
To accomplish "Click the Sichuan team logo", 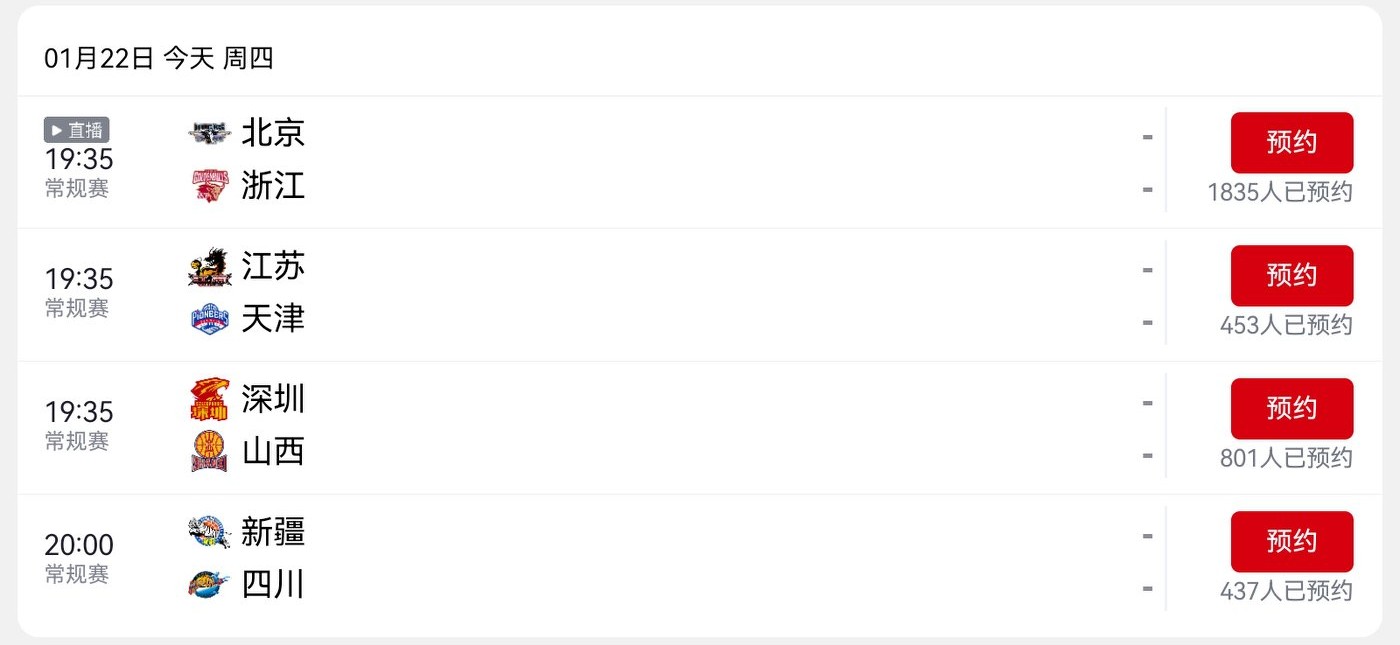I will click(x=210, y=584).
